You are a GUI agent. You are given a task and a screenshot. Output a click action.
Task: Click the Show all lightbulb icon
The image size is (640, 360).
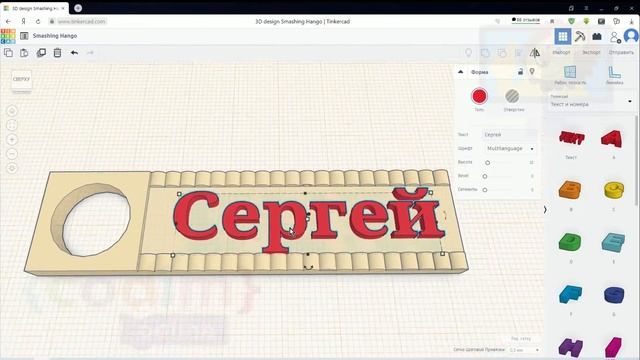(x=469, y=53)
